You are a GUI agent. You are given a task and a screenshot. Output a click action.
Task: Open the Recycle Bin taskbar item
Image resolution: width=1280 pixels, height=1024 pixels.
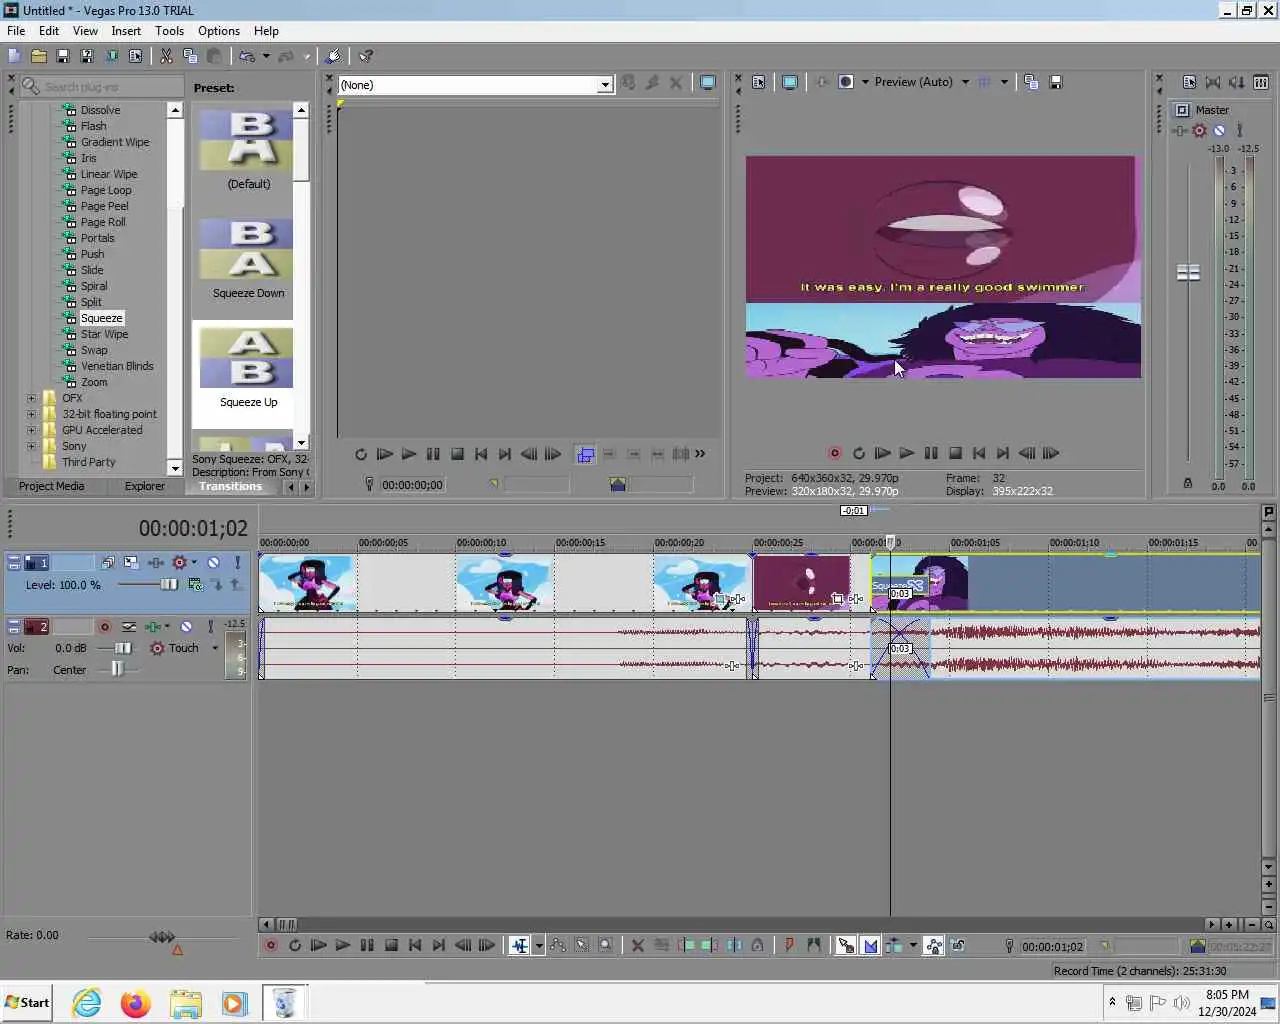point(284,1002)
